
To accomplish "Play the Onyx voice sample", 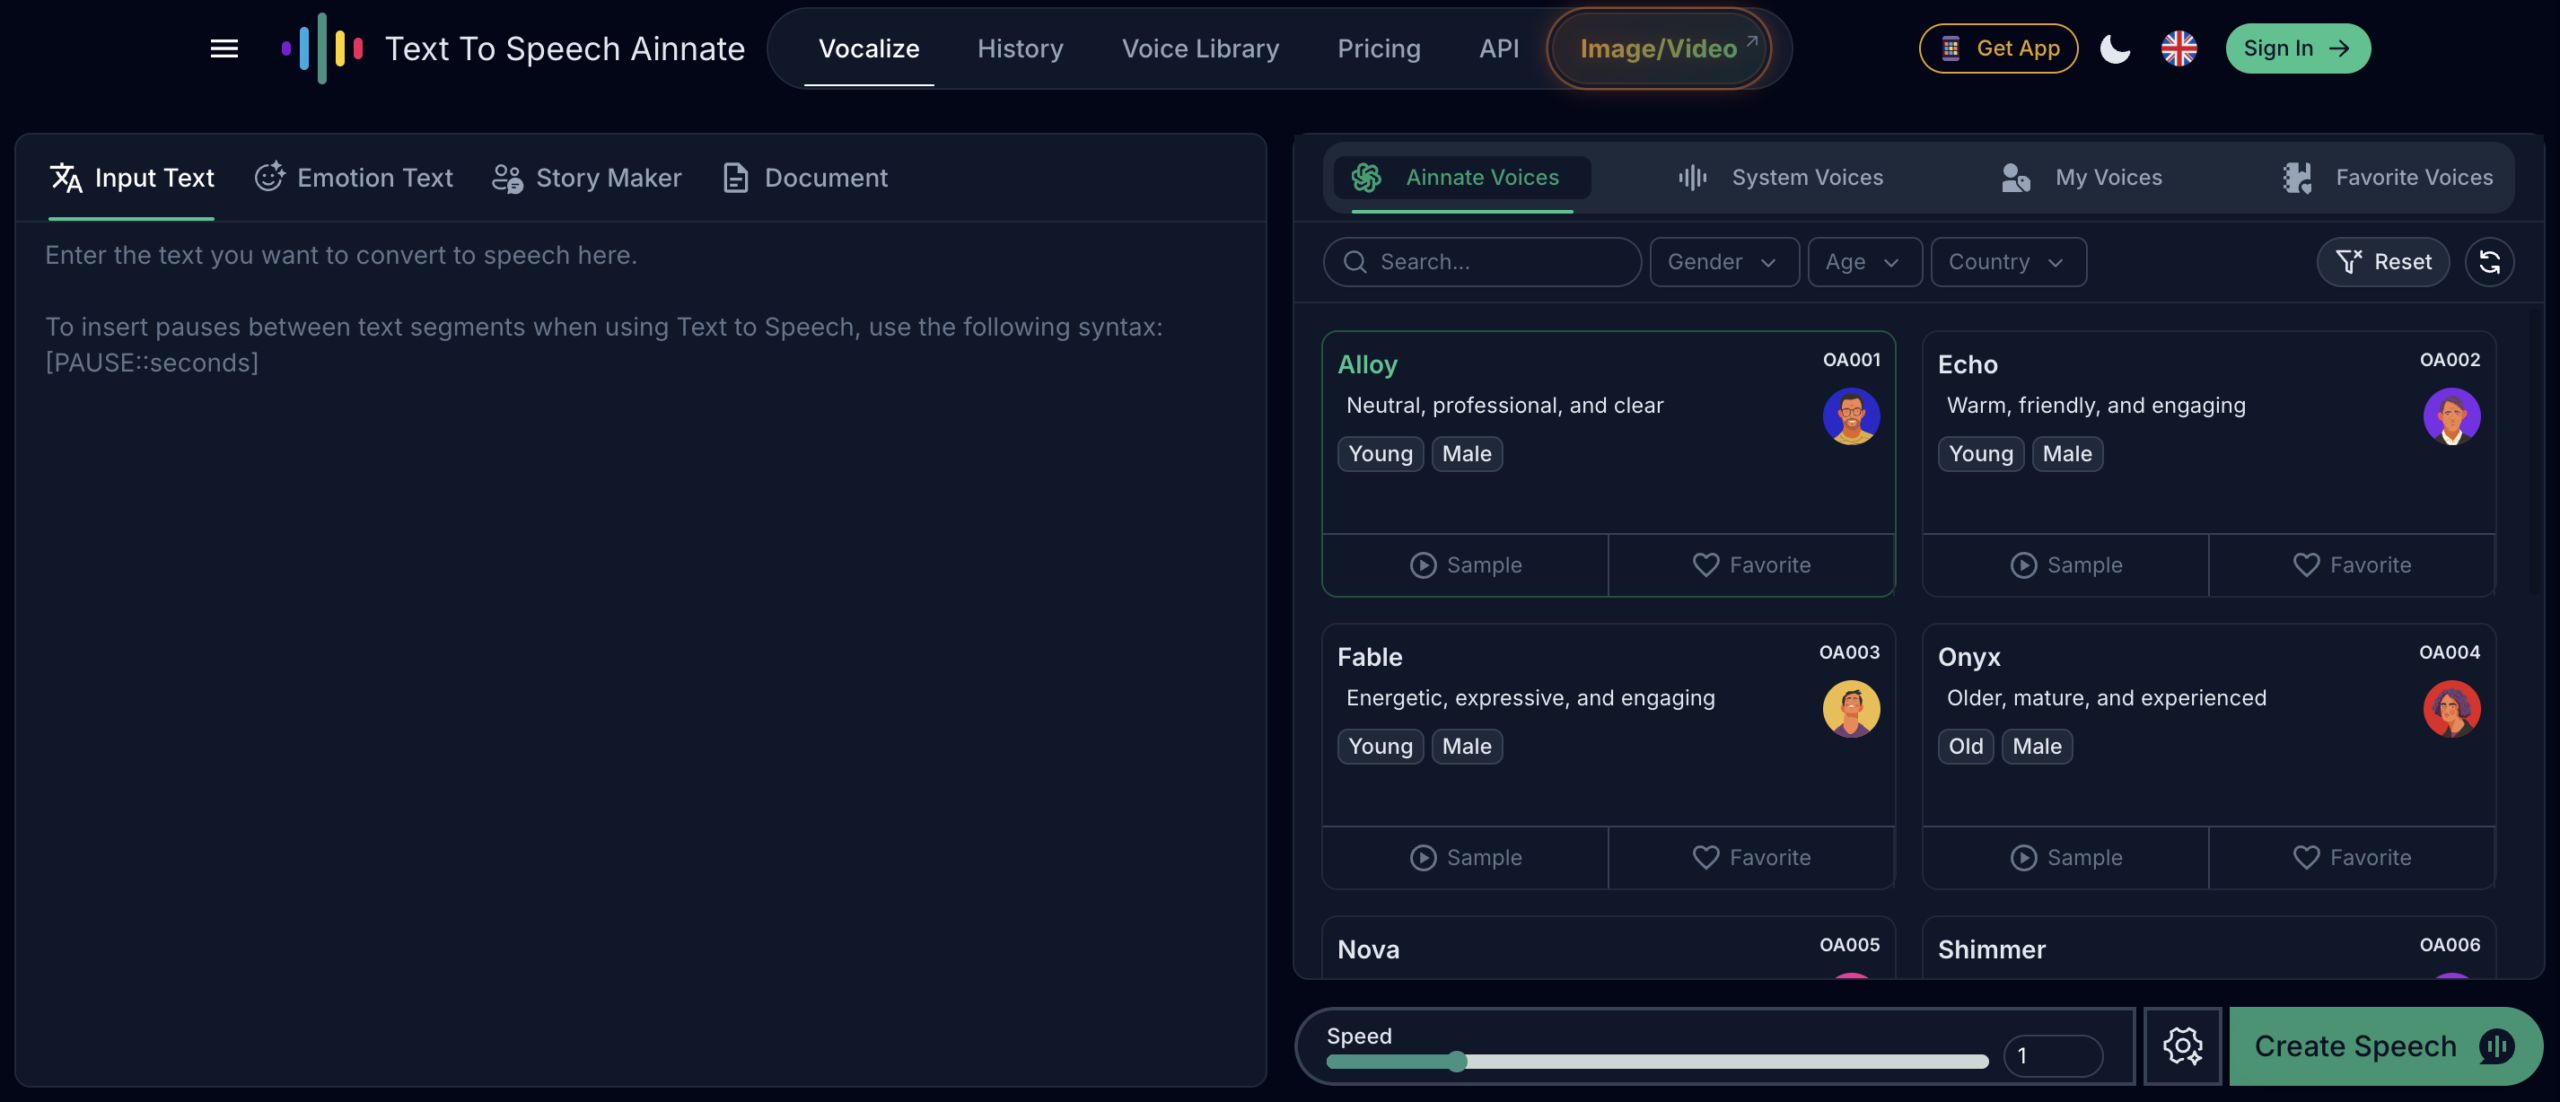I will coord(2066,858).
